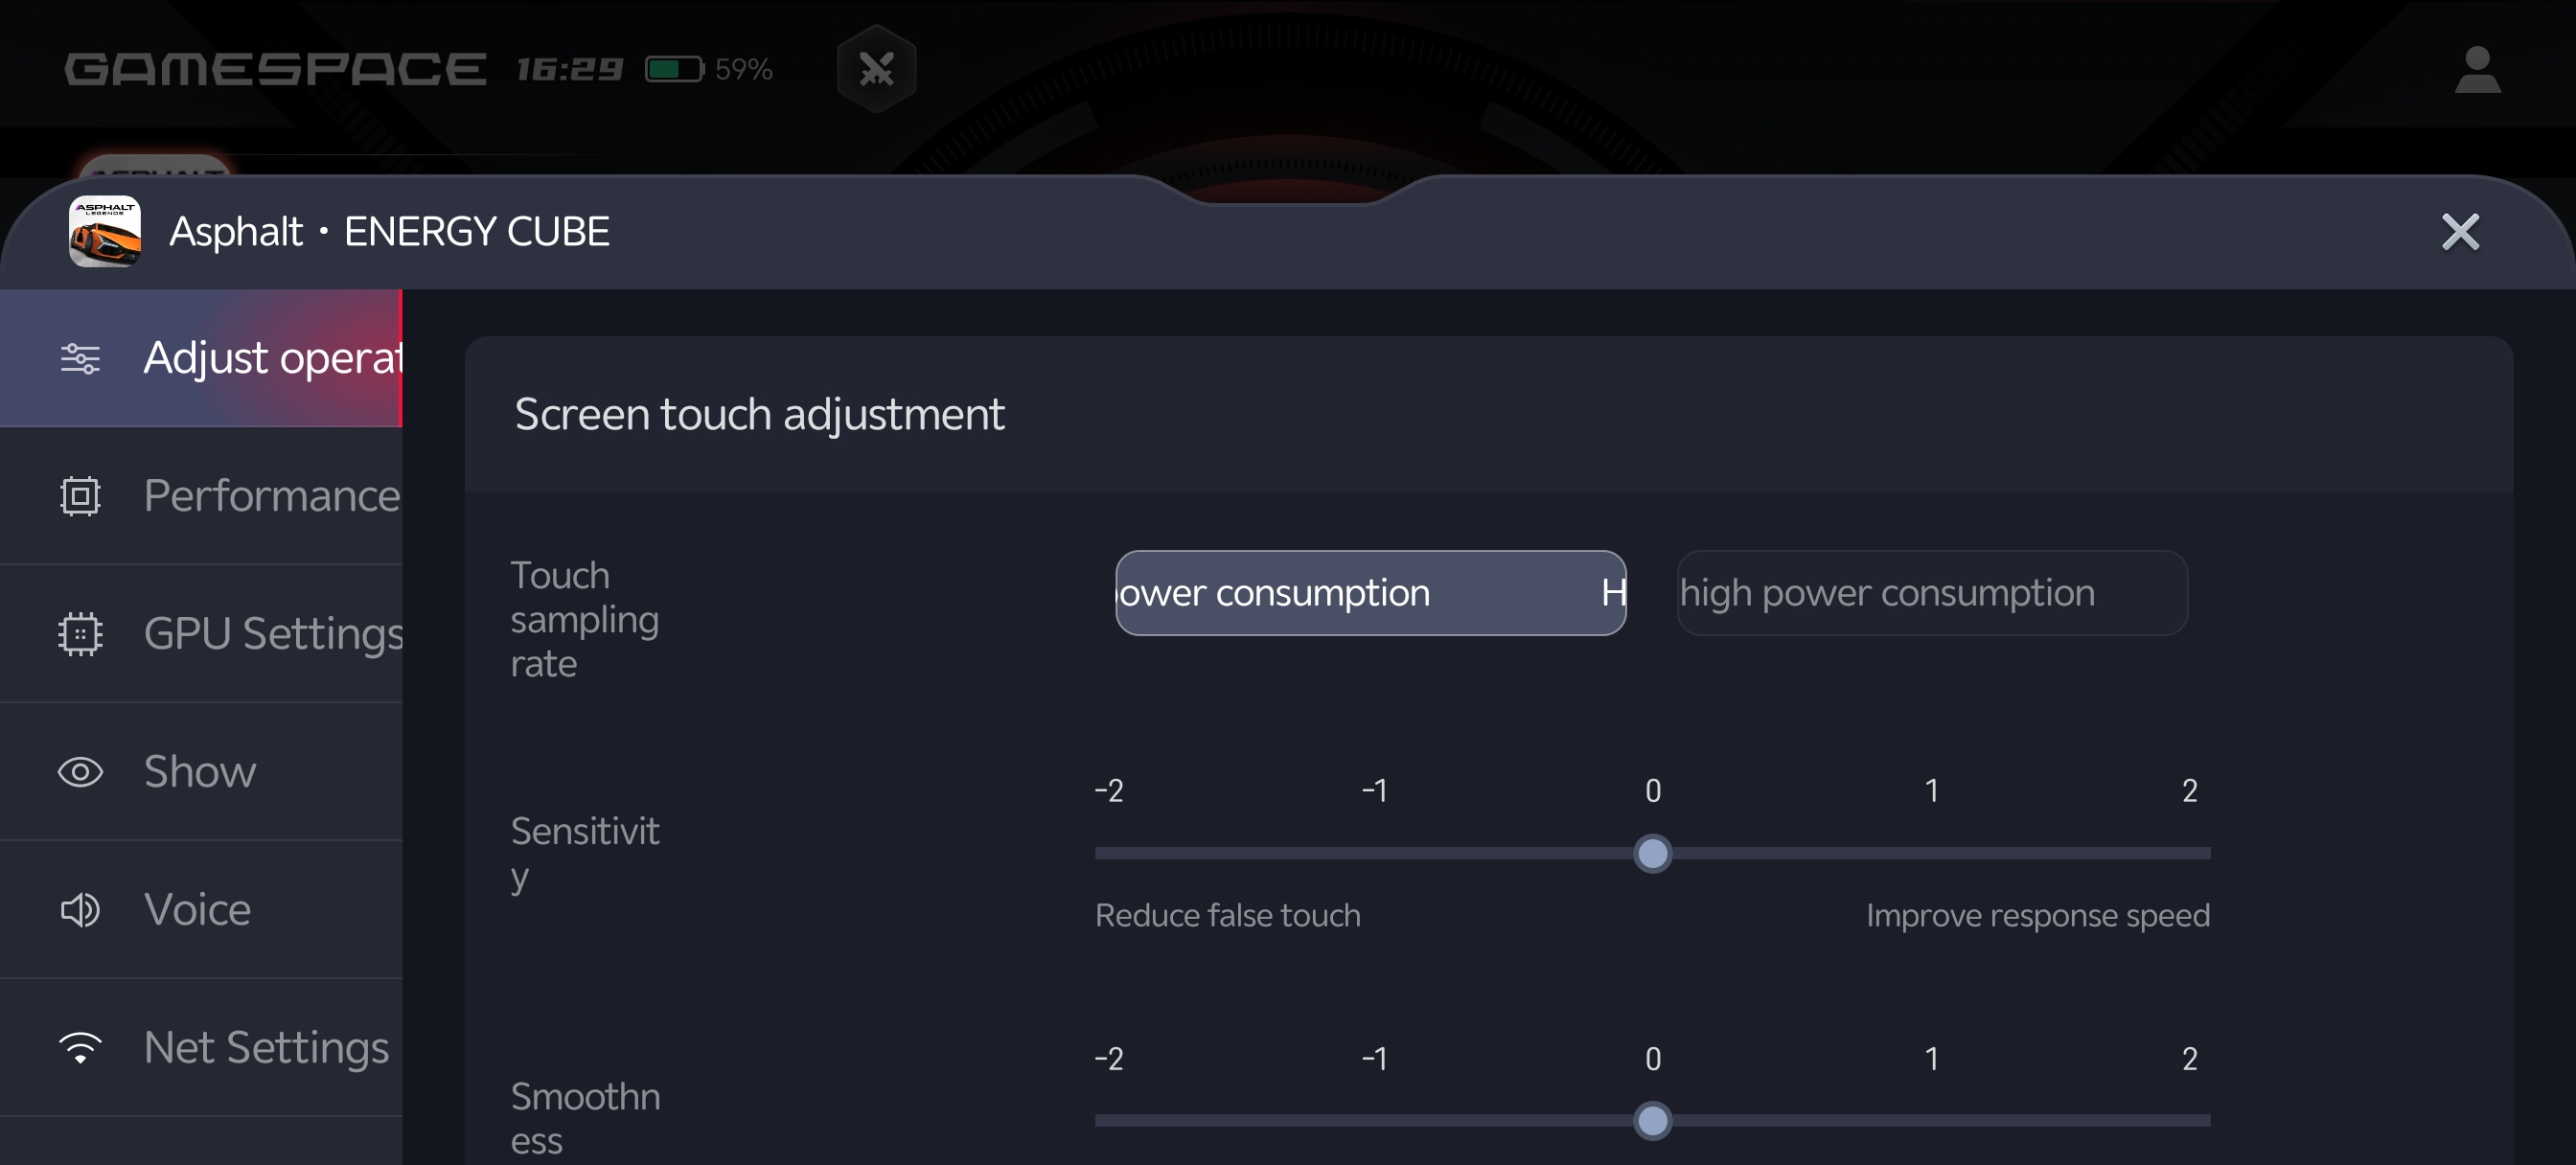This screenshot has height=1165, width=2576.
Task: Click the Asphalt game app icon
Action: click(104, 231)
